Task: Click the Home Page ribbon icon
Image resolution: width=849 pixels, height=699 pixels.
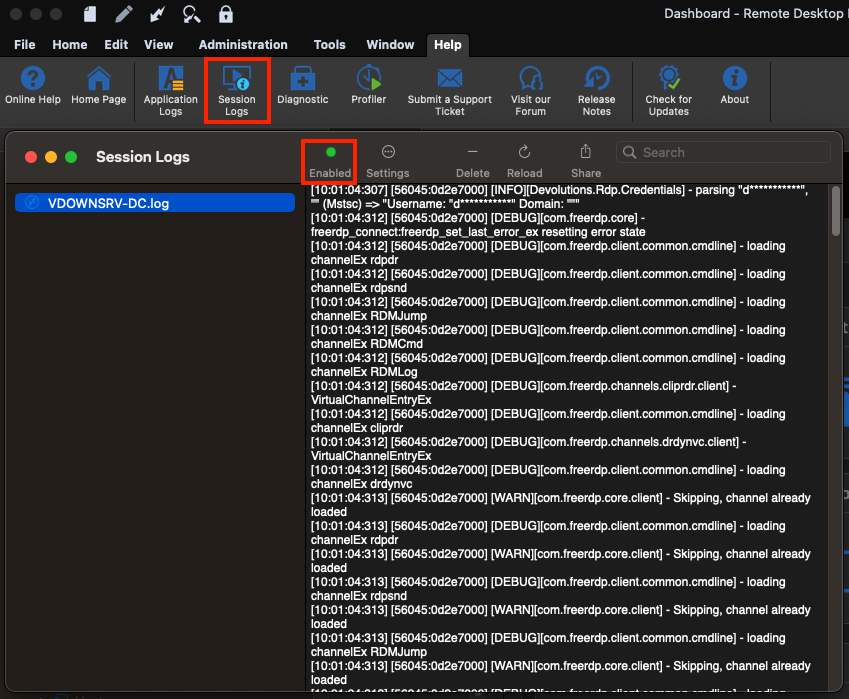Action: pos(99,86)
